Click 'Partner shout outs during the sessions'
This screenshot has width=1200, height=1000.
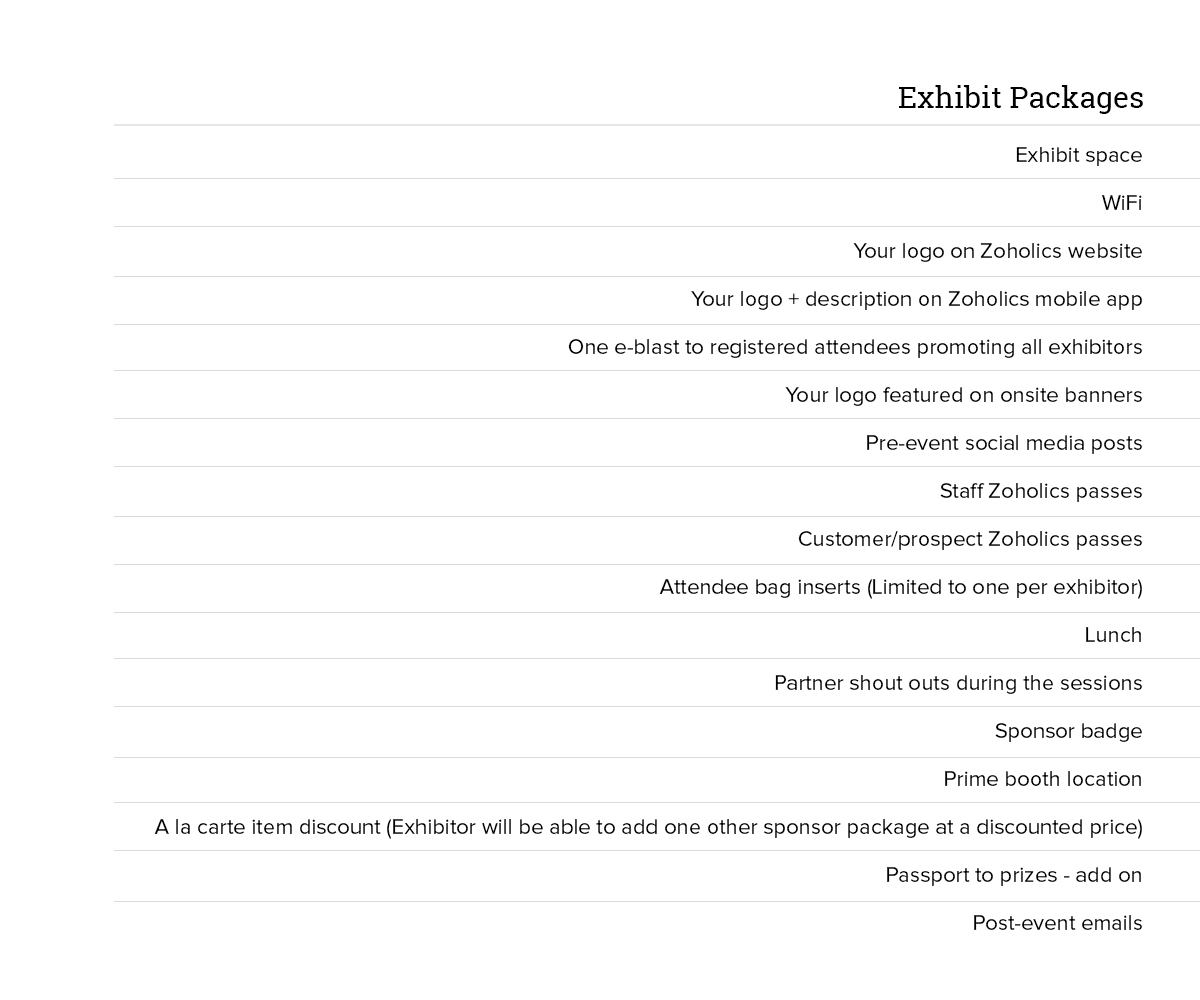957,683
